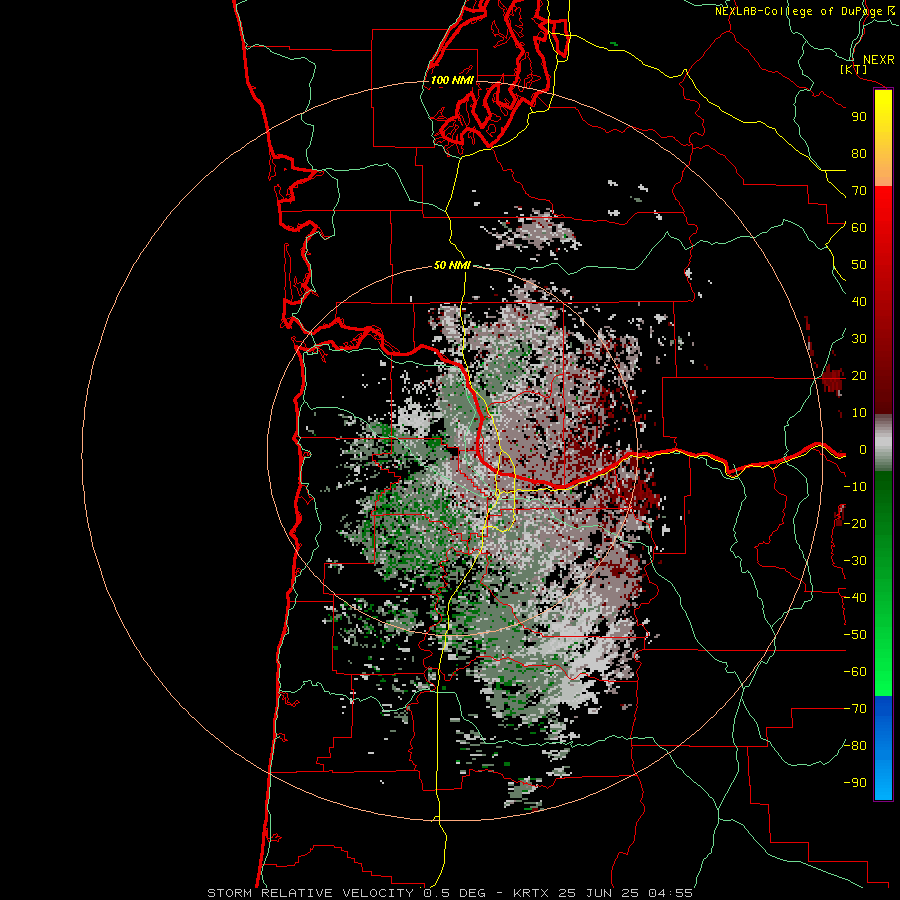Click the "-80" scale value
The height and width of the screenshot is (900, 900).
coord(855,746)
